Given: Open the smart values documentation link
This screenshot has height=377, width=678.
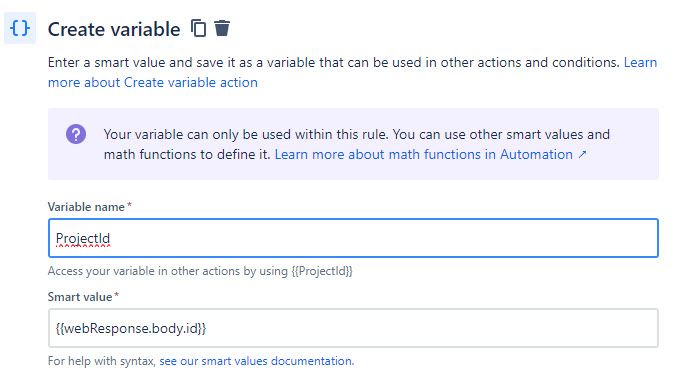Looking at the screenshot, I should coord(256,361).
